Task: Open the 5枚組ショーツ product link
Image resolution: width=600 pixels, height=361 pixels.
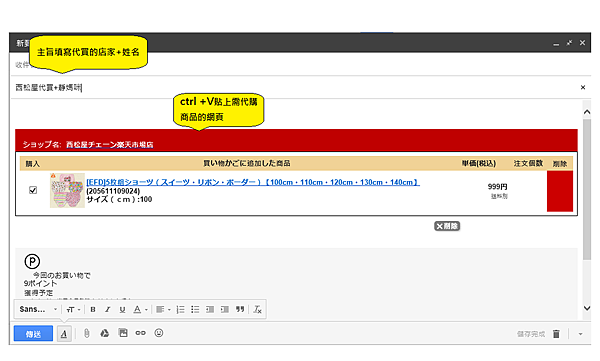Action: tap(253, 182)
